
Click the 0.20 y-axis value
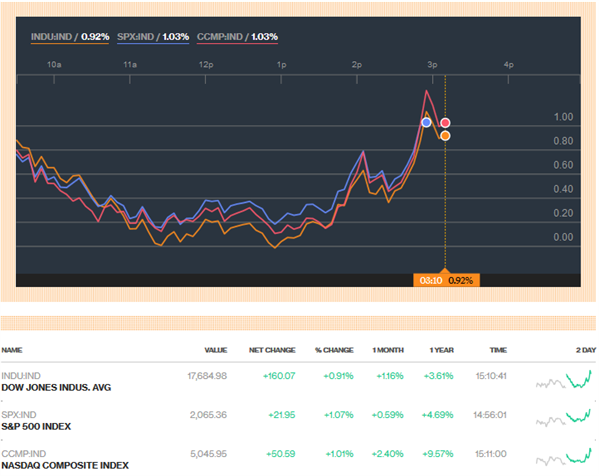[563, 213]
